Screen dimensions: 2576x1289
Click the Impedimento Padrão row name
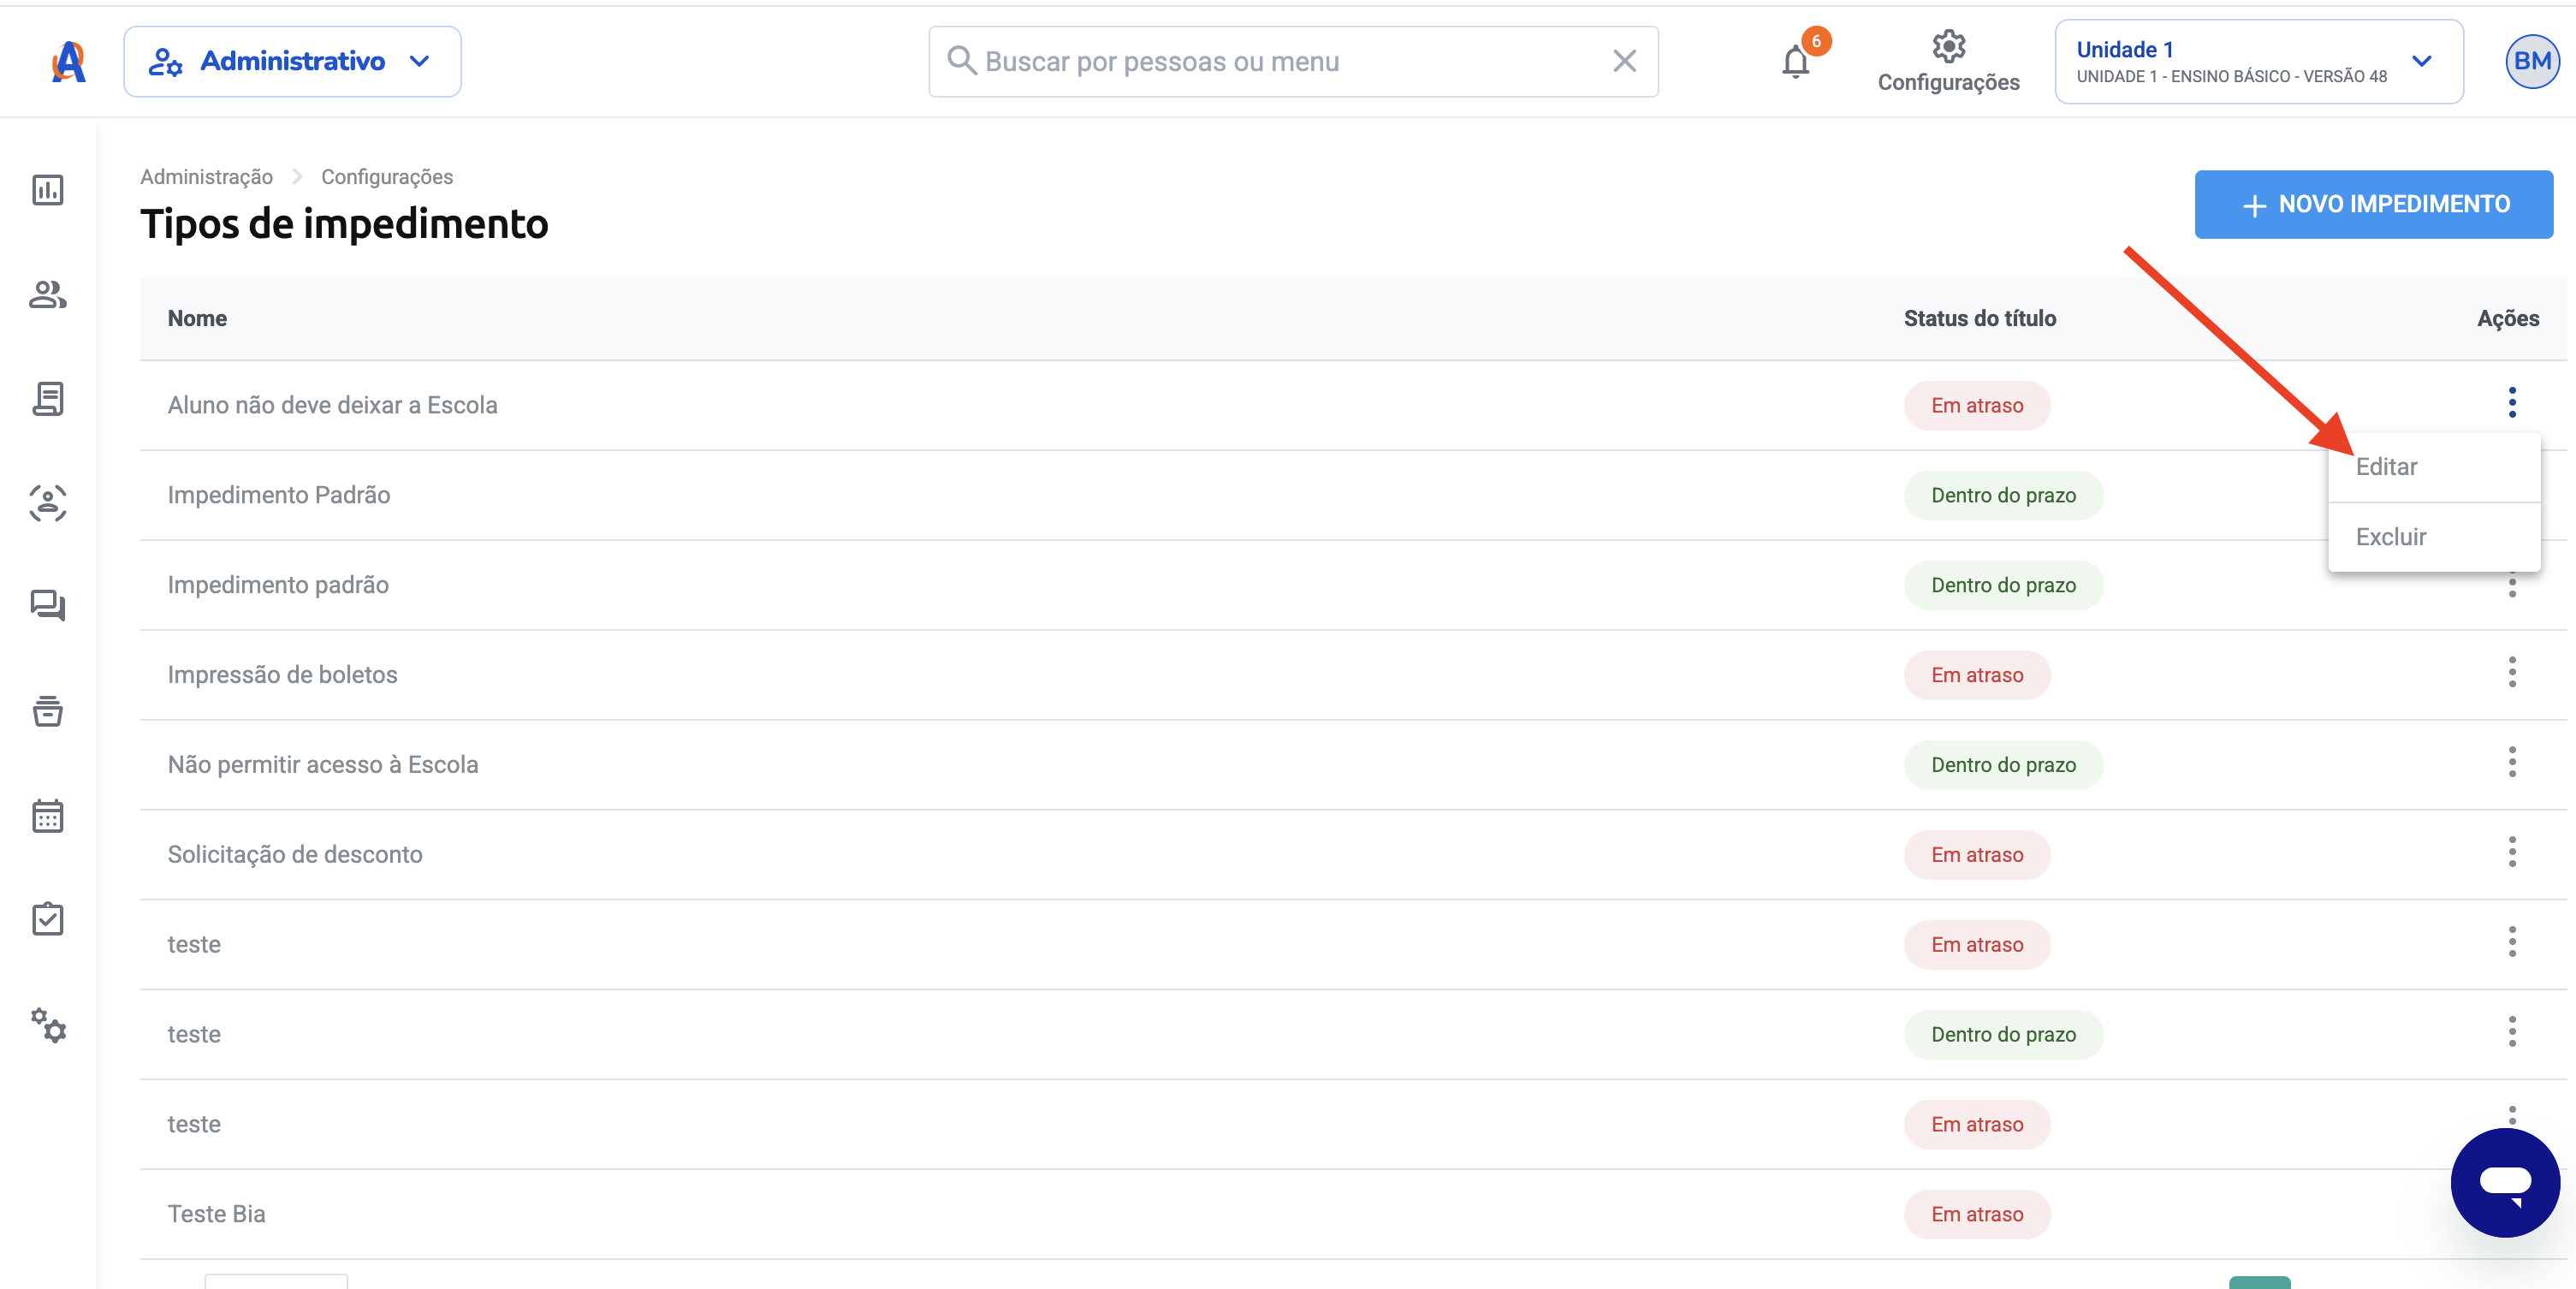pyautogui.click(x=278, y=495)
